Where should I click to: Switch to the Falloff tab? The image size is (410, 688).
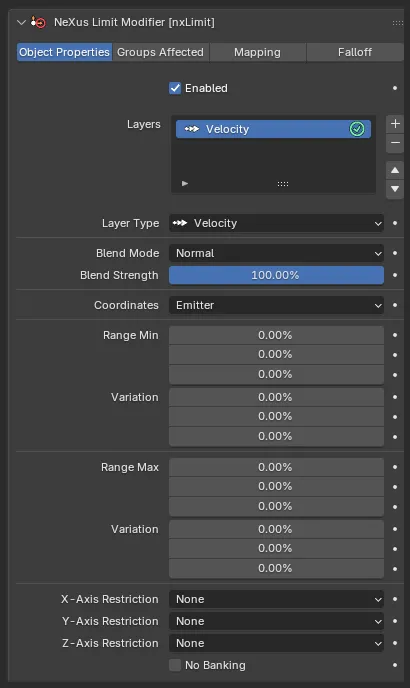(355, 52)
